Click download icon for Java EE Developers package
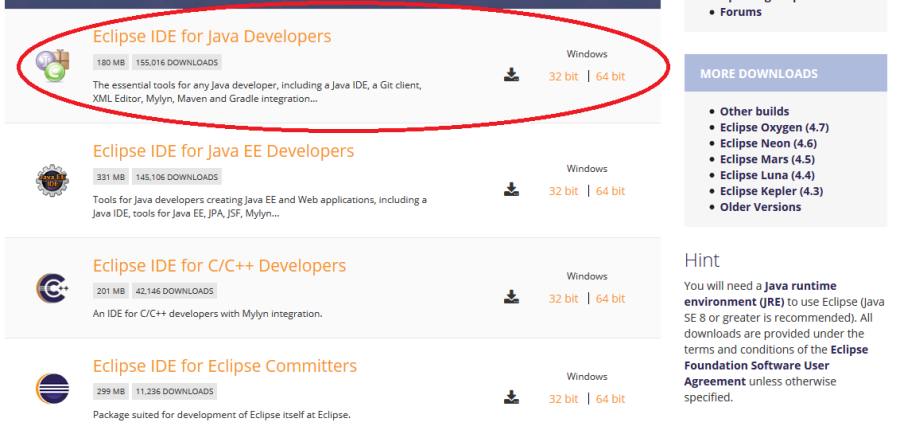 point(511,190)
